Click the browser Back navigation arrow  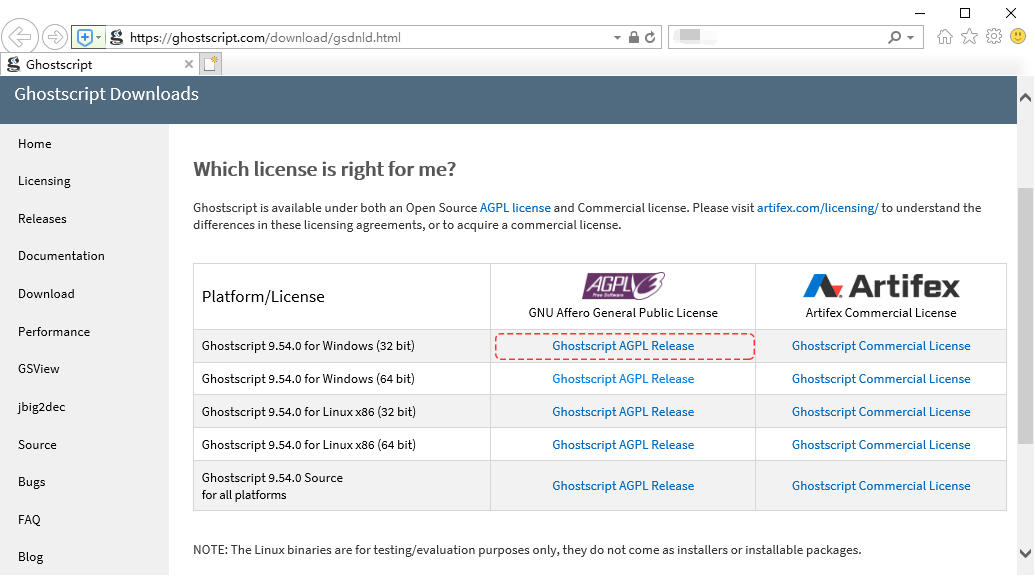20,36
